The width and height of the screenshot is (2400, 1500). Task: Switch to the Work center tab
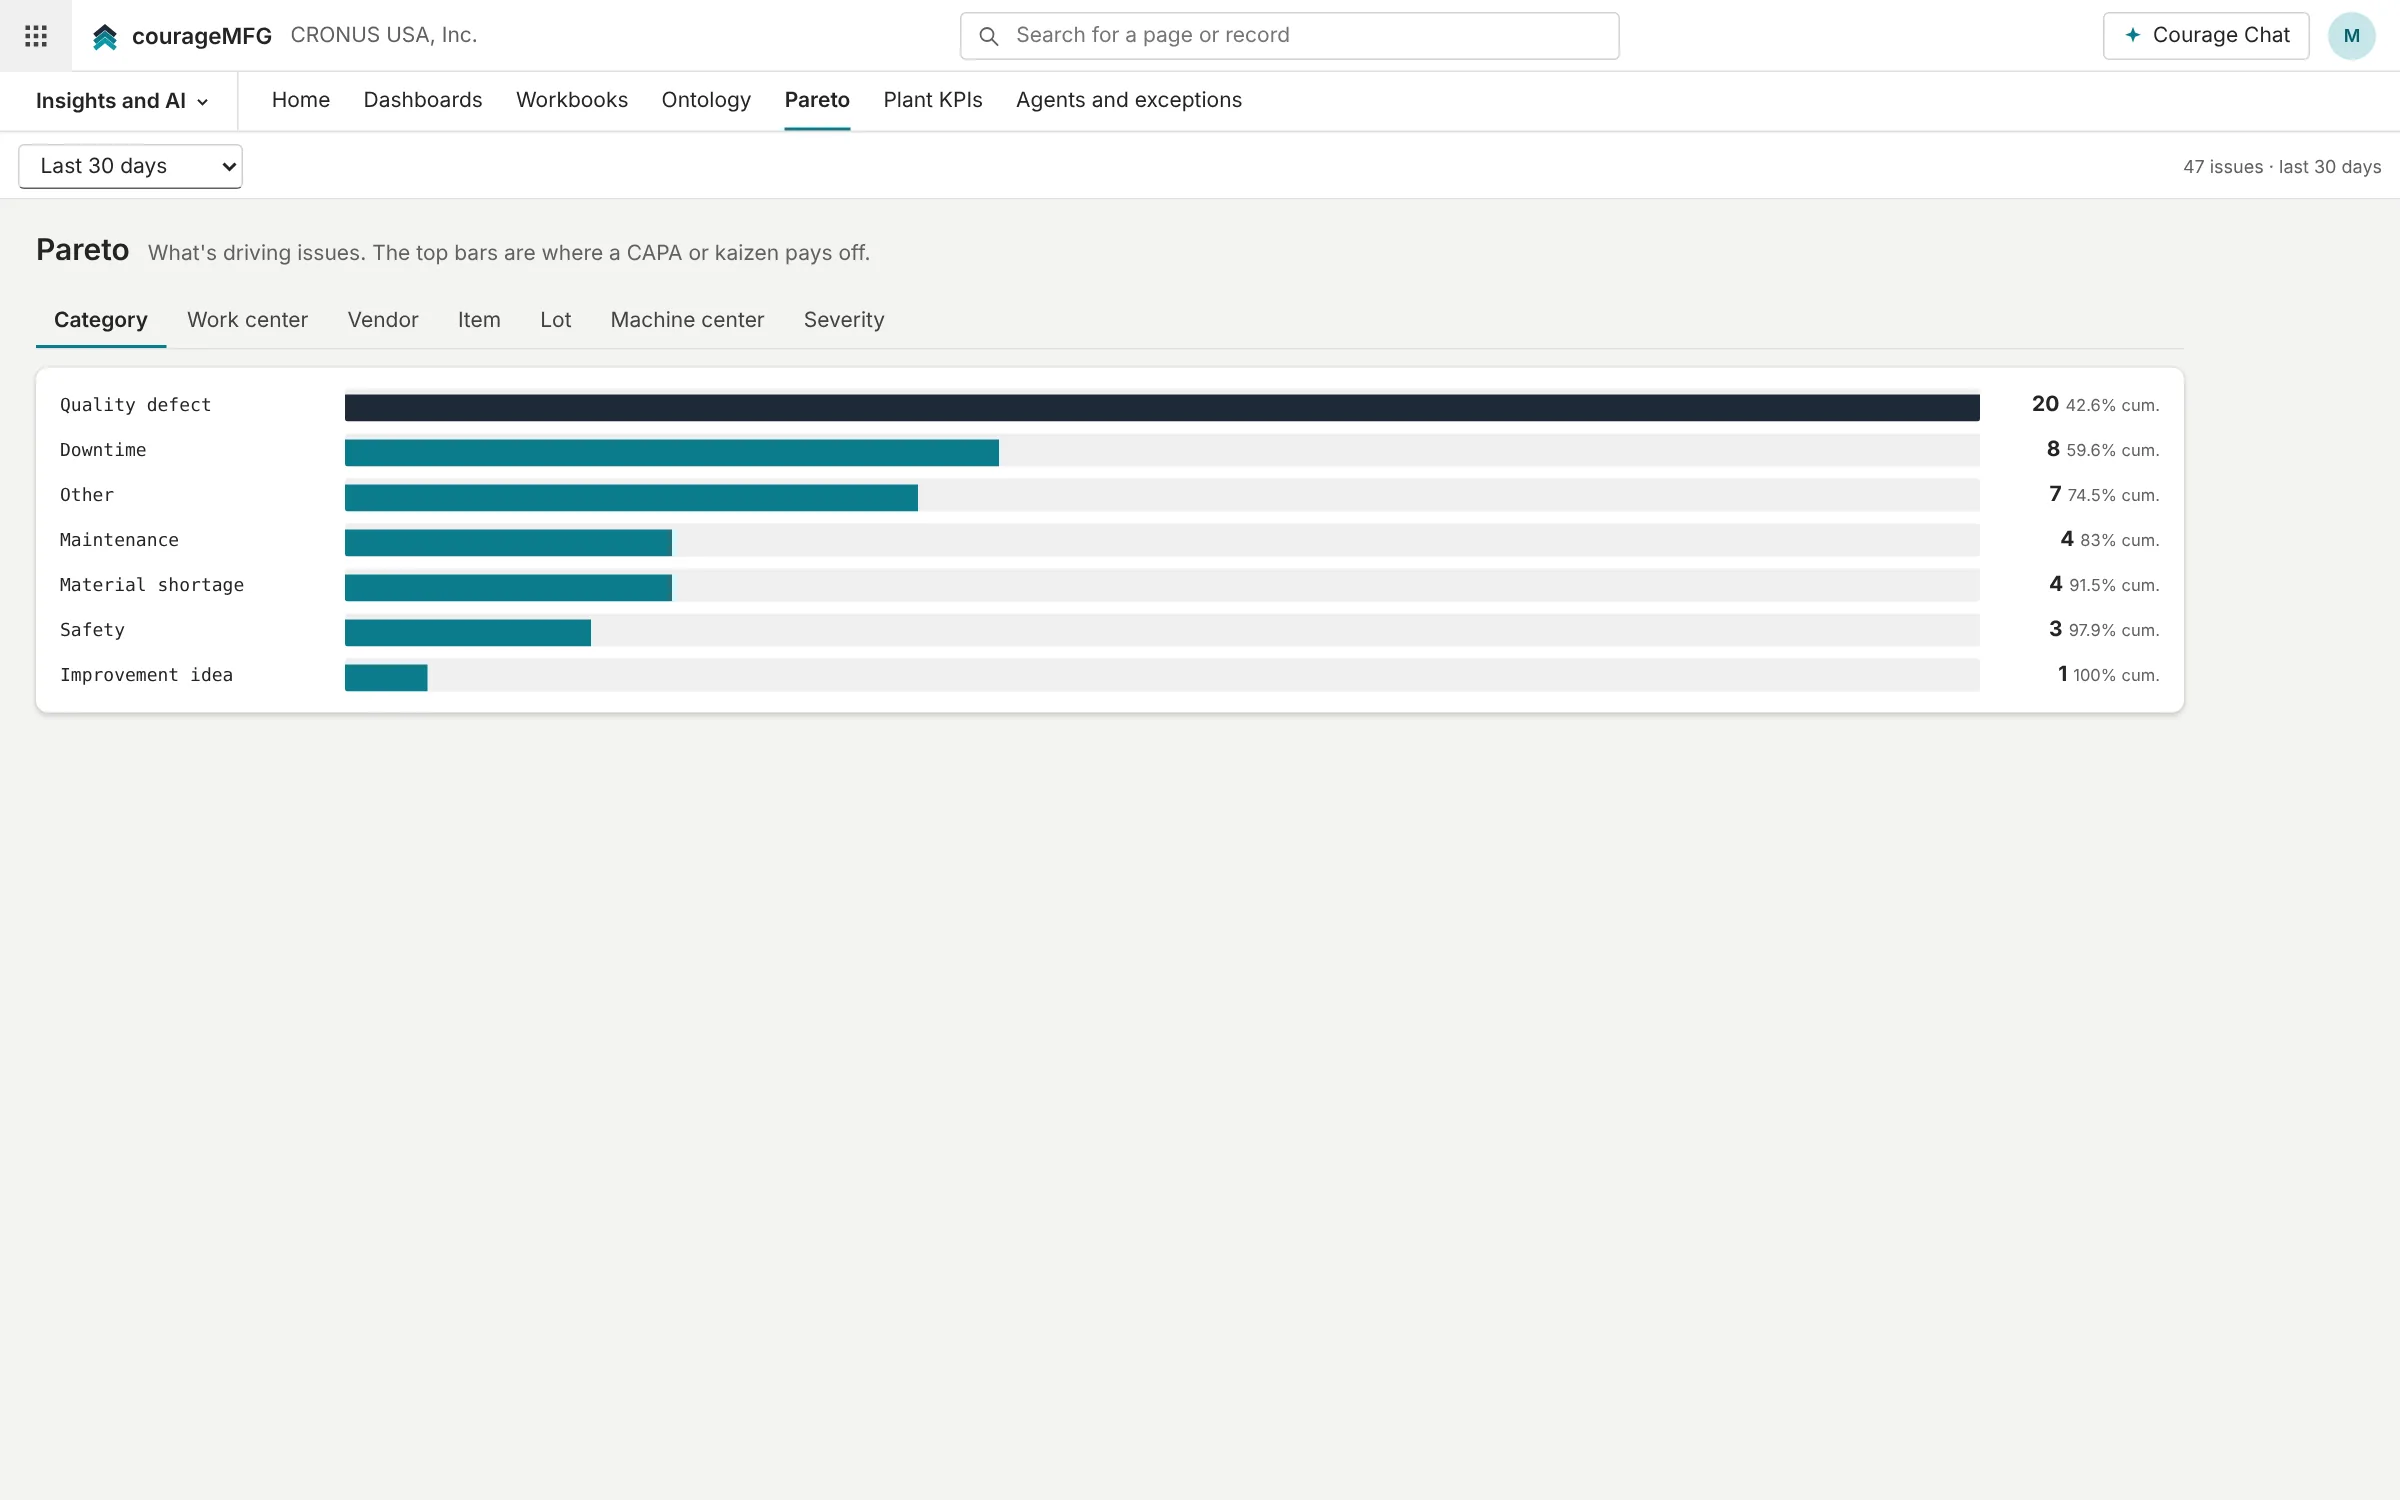[247, 320]
